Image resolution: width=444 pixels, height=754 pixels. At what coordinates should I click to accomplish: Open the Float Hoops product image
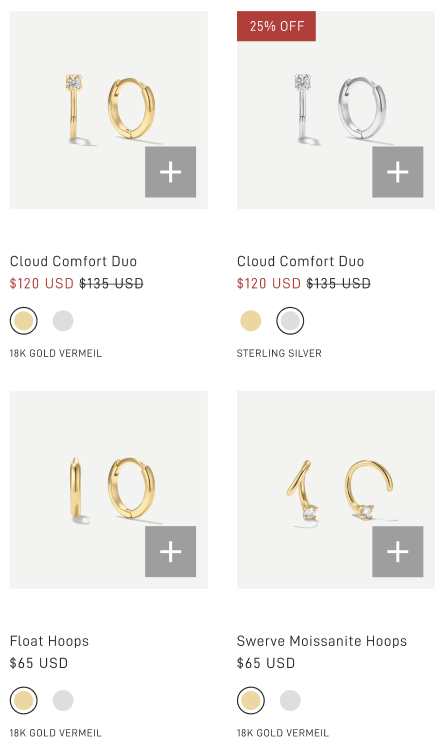[109, 490]
